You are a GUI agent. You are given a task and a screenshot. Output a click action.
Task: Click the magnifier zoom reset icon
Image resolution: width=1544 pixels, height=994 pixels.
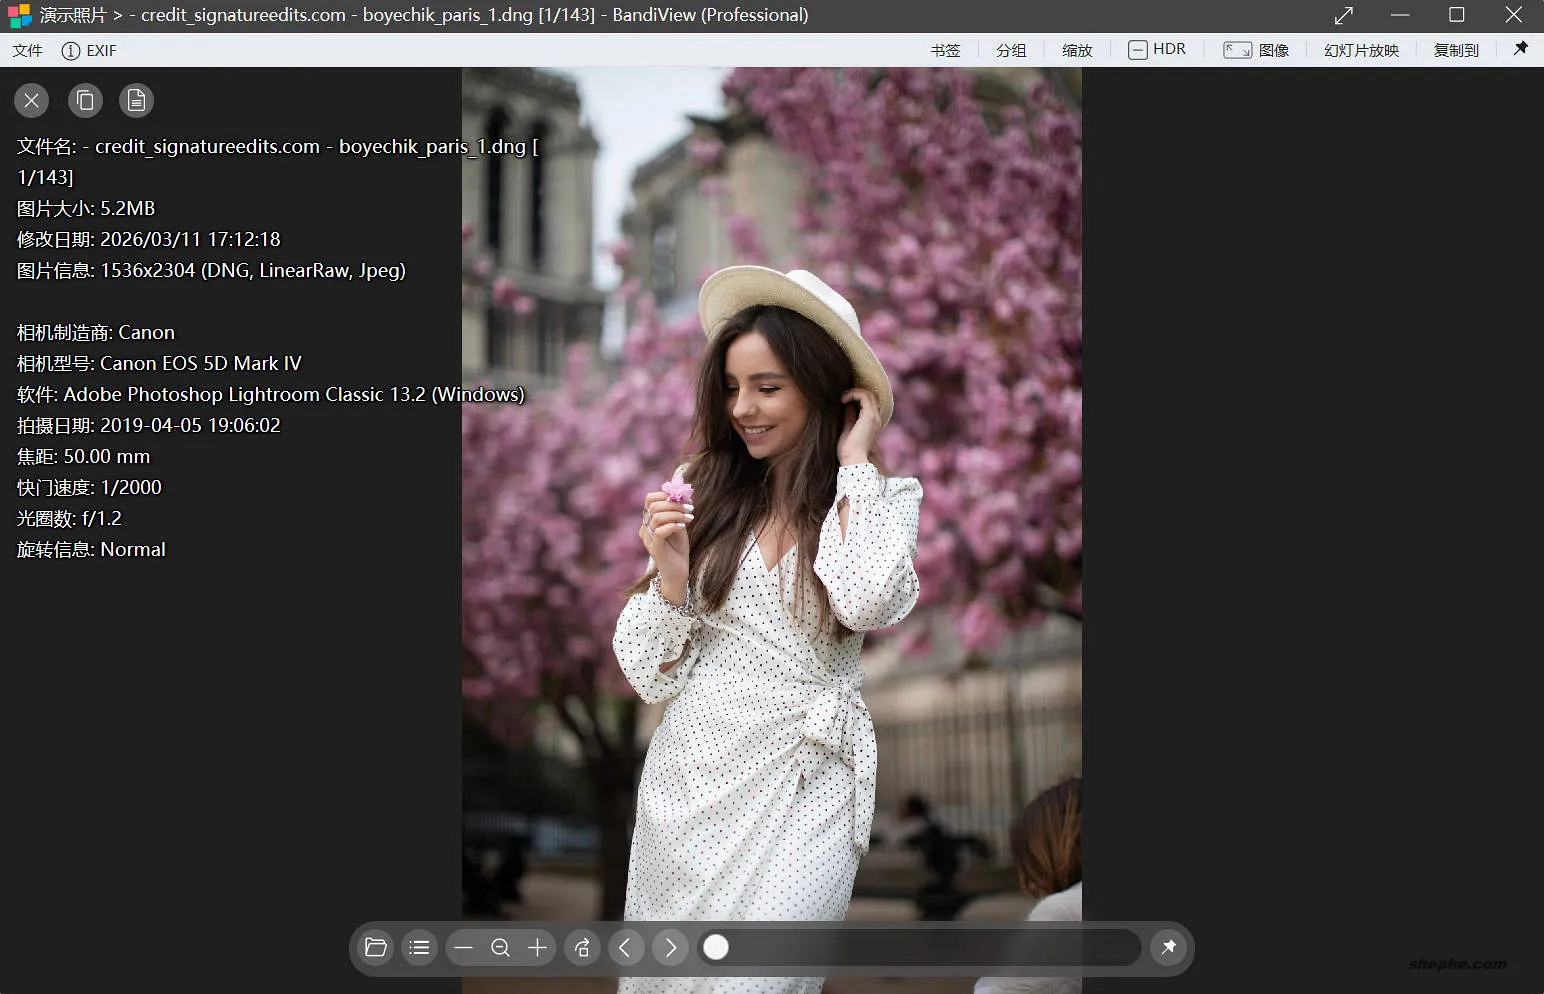[501, 947]
